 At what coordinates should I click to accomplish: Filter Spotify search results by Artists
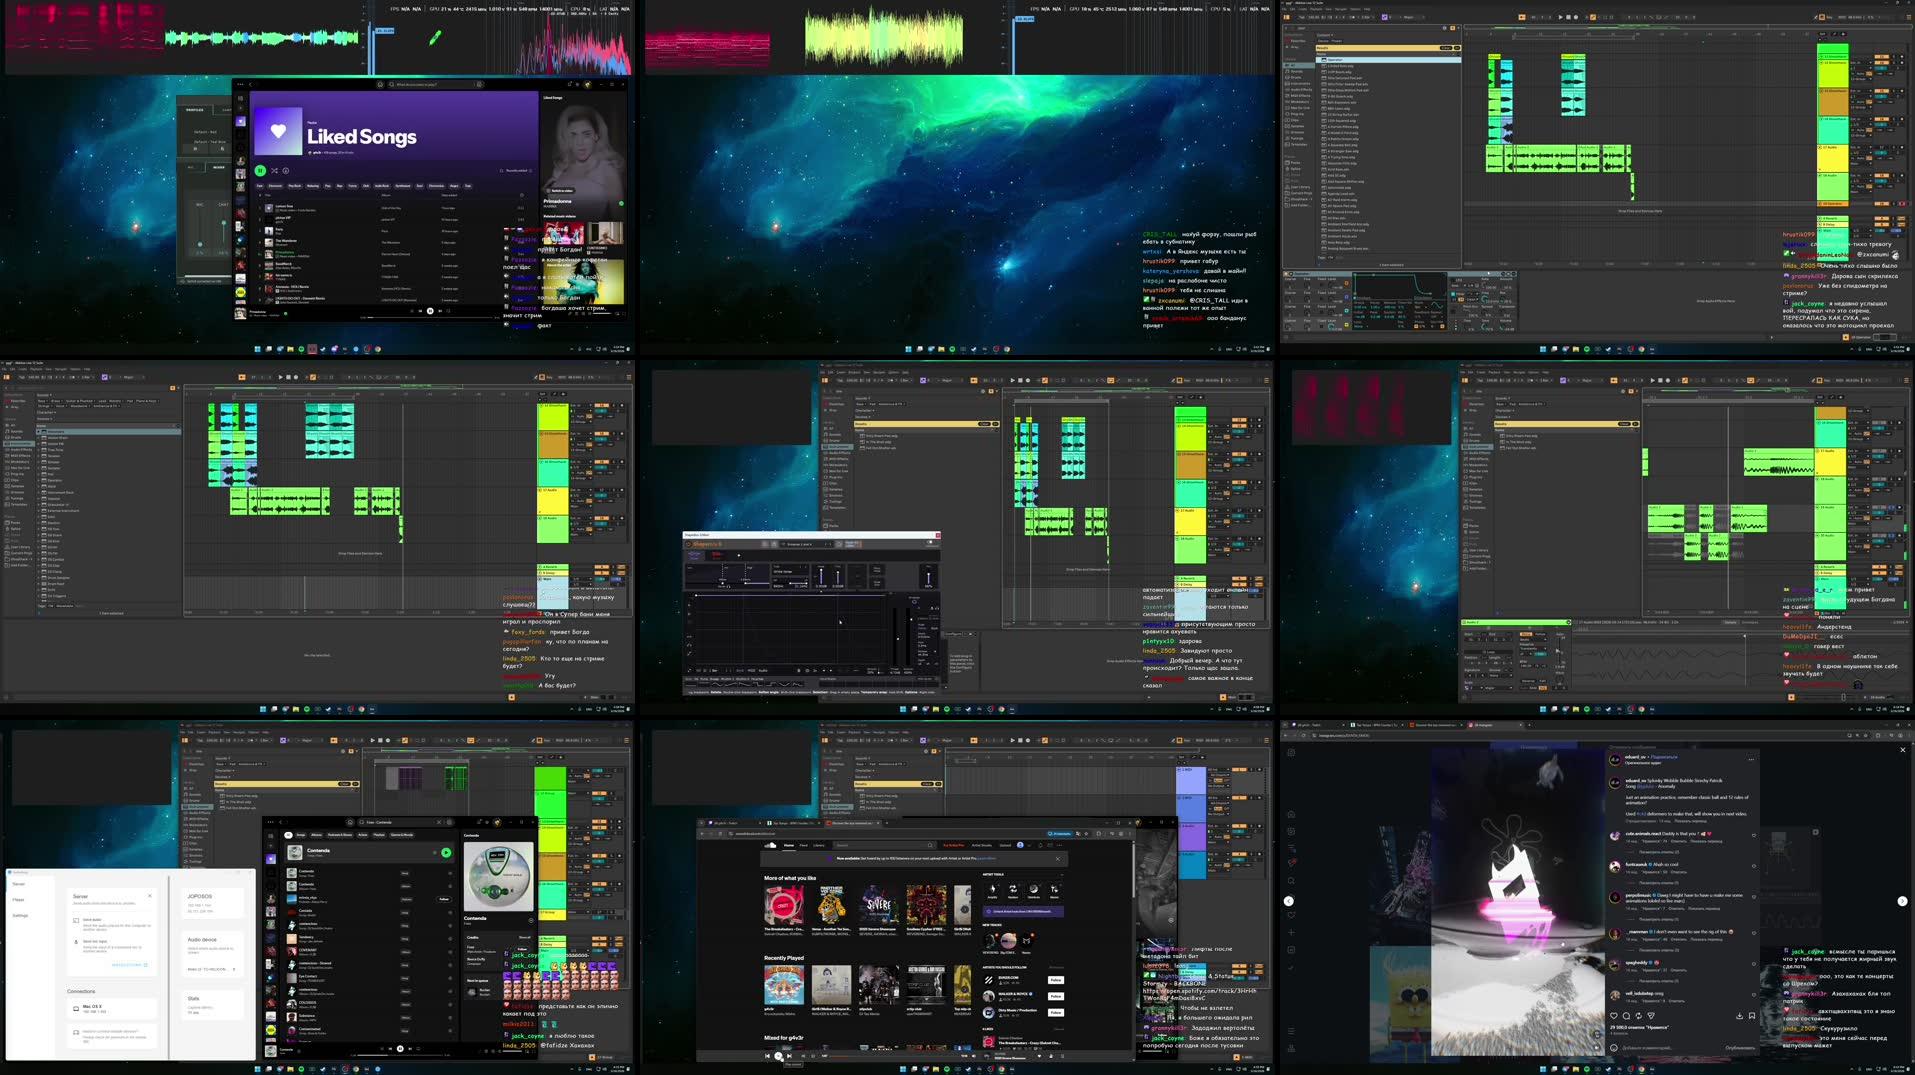click(363, 835)
